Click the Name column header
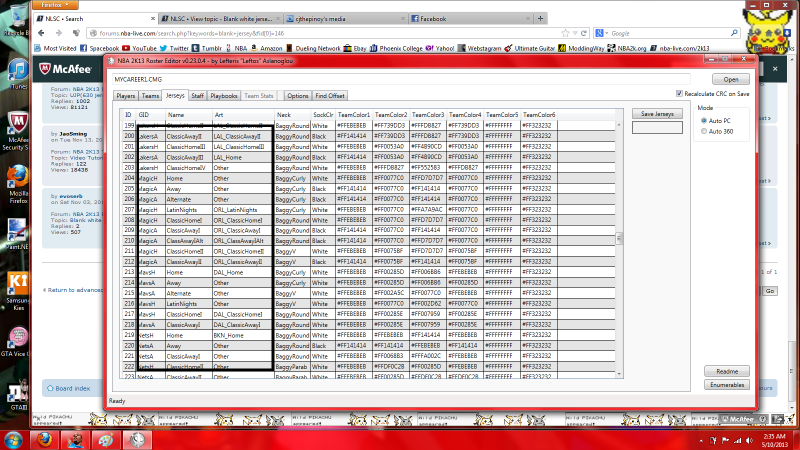The height and width of the screenshot is (450, 800). tap(188, 115)
